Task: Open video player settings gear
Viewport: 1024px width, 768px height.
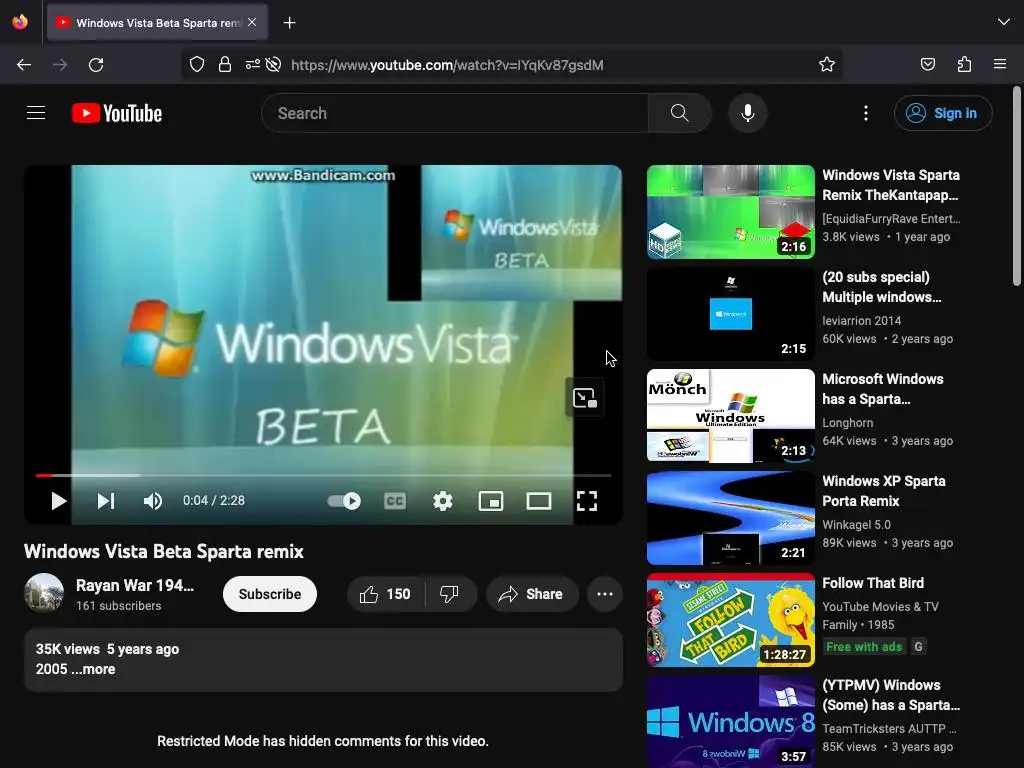Action: click(x=443, y=501)
